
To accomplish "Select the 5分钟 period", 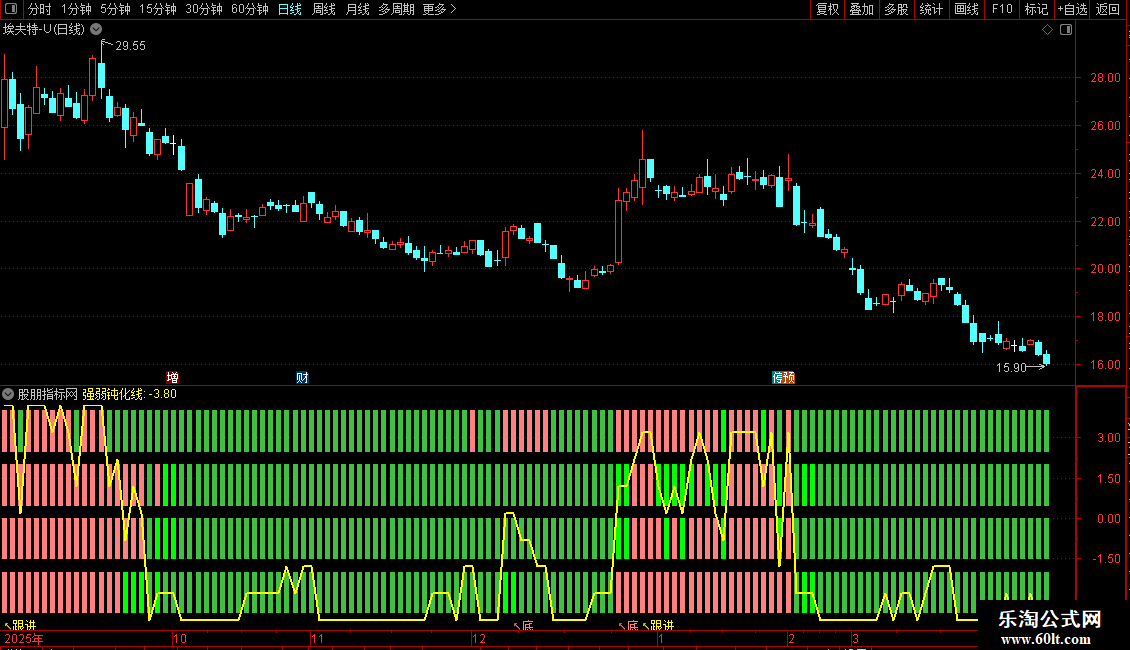I will click(115, 9).
